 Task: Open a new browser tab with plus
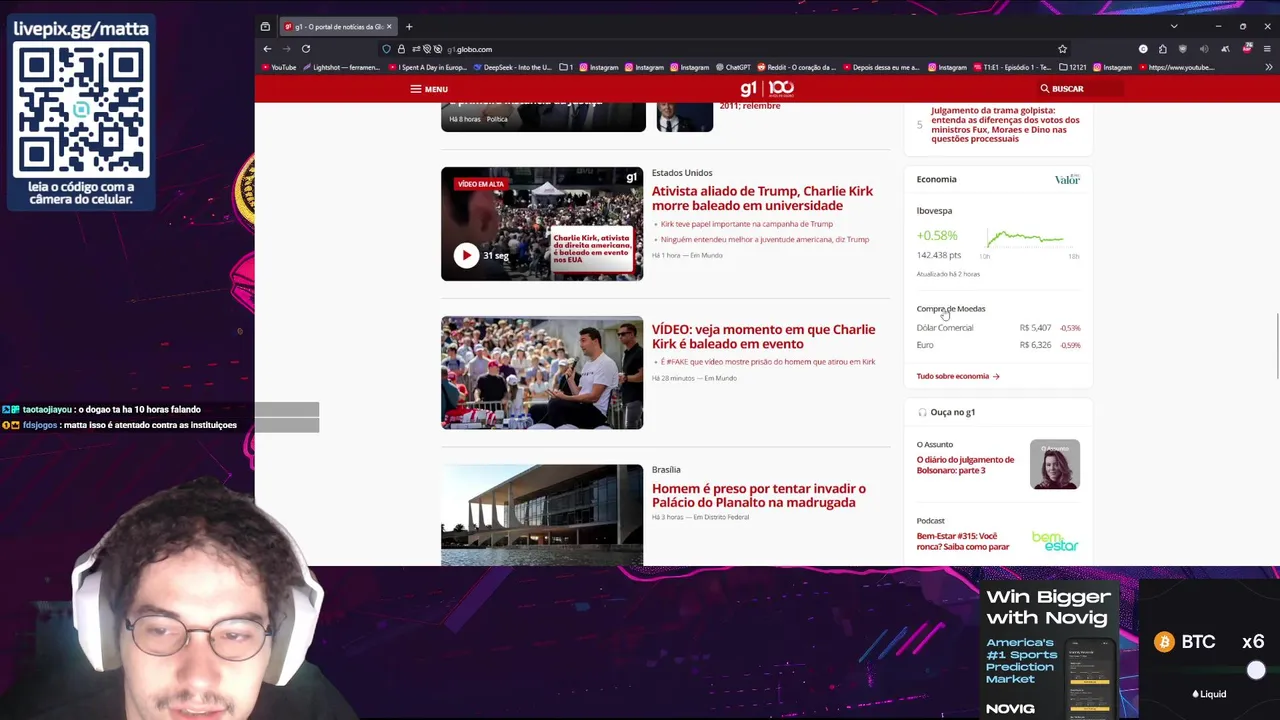409,27
